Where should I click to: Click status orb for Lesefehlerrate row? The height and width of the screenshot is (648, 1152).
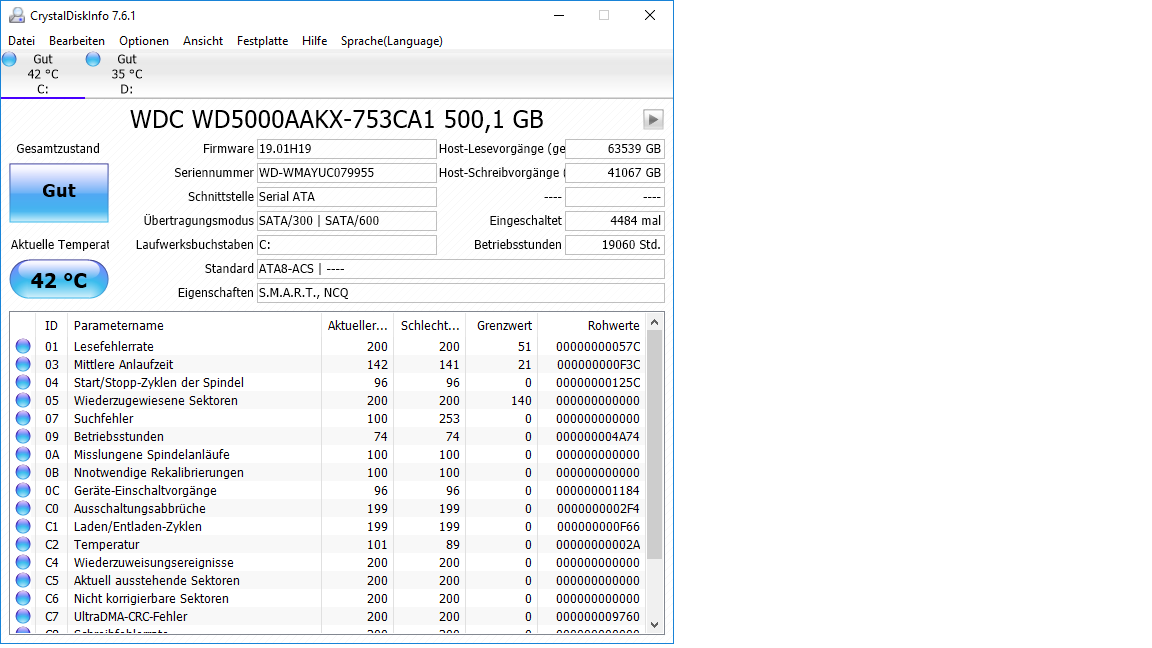click(x=24, y=346)
